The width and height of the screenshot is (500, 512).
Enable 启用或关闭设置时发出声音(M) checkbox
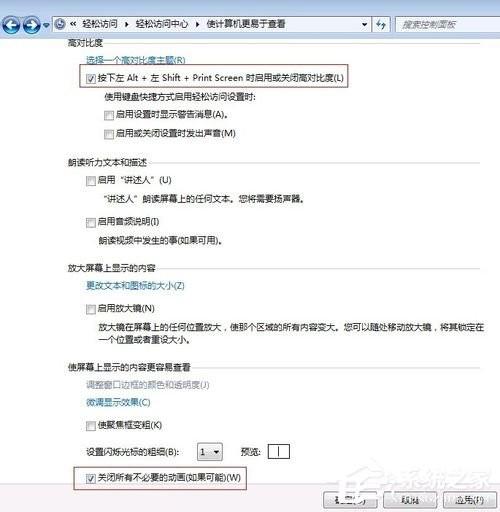(109, 134)
